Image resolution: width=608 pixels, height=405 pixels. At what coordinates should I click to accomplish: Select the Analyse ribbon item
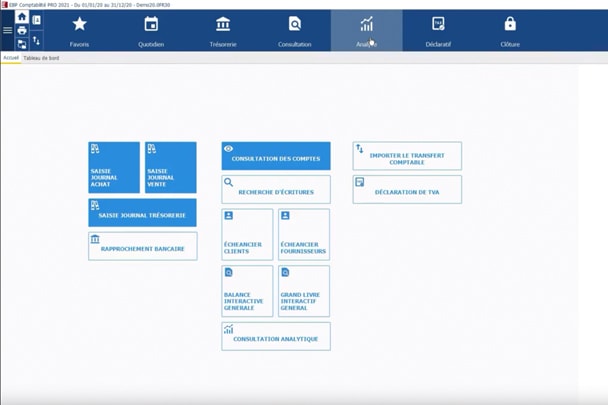tap(366, 30)
